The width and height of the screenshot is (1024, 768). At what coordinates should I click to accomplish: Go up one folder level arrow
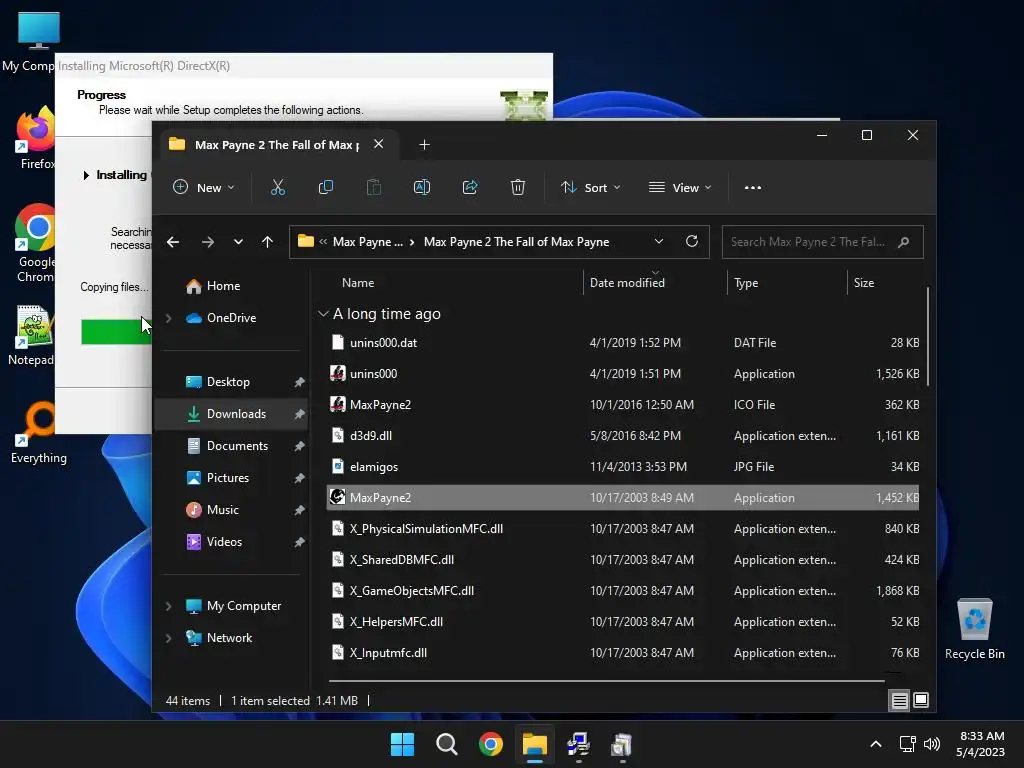(267, 242)
